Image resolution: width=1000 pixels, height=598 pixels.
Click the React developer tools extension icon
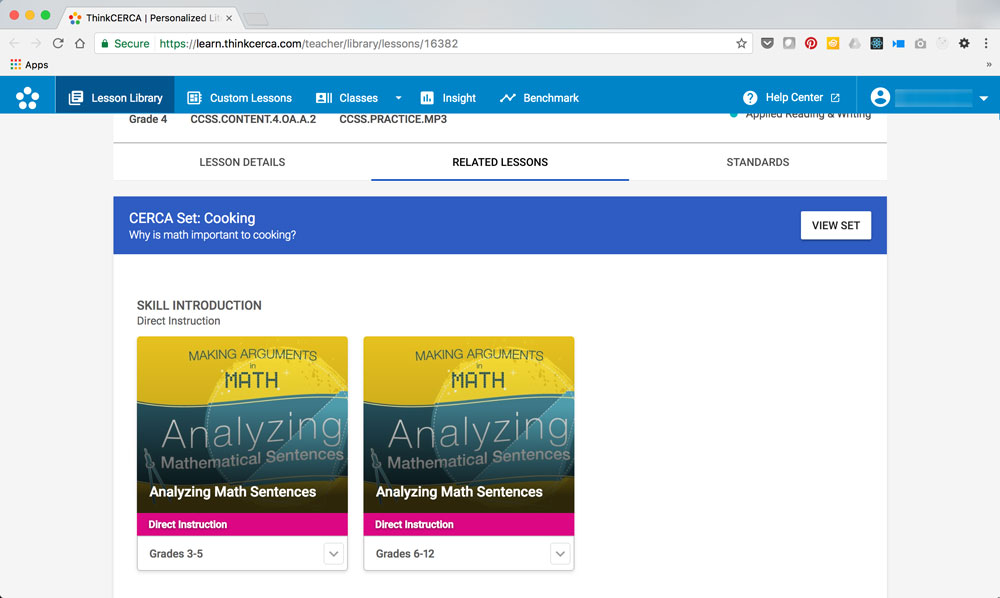point(876,43)
